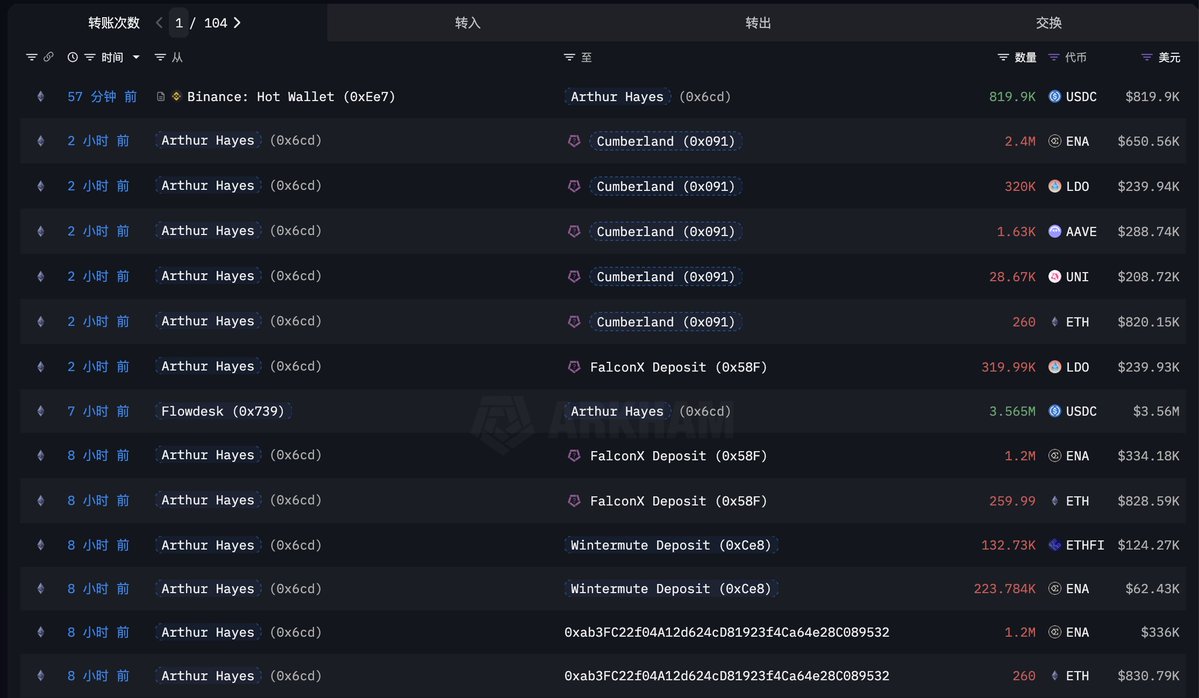Click the purple filter icon beside 美元

pyautogui.click(x=1146, y=58)
